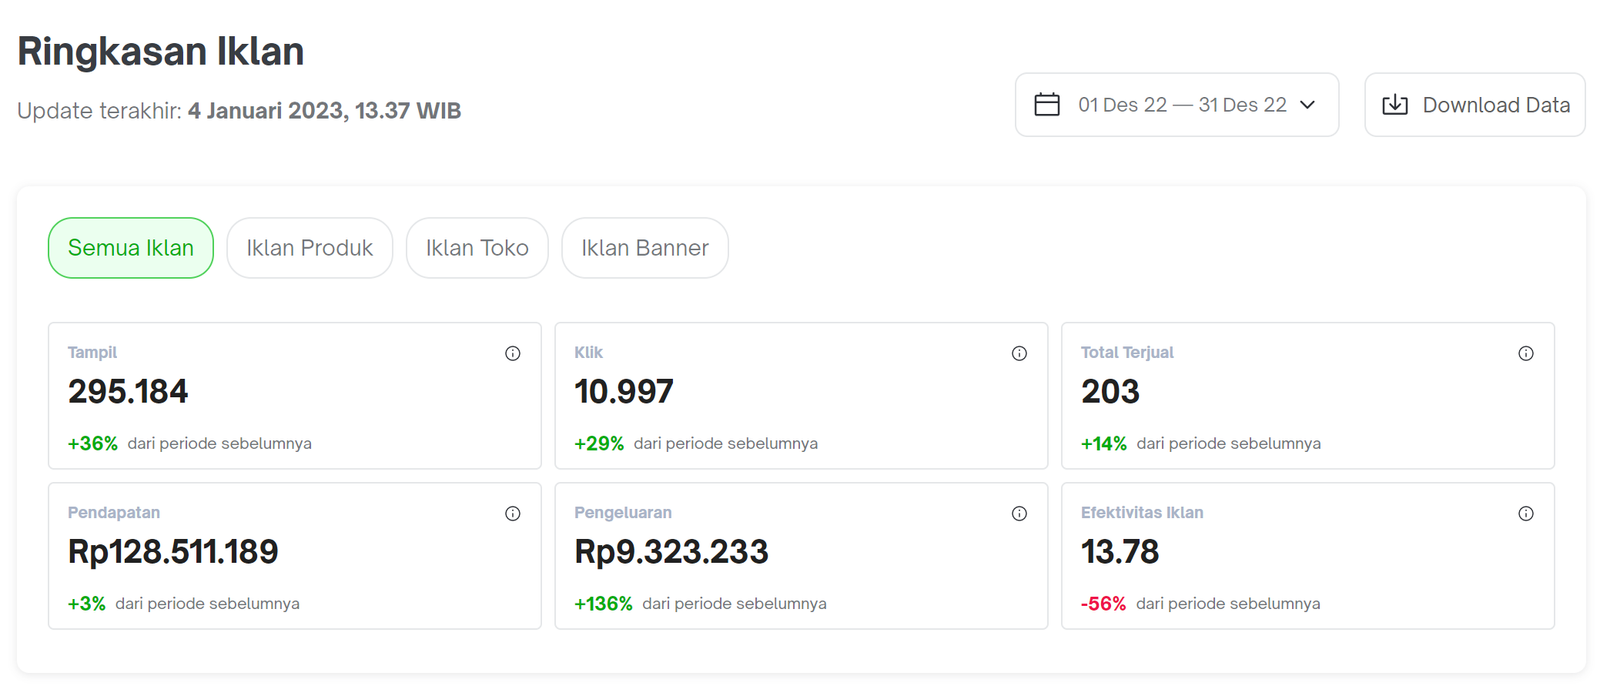Screen dimensions: 1600x686
Task: Open the Total Terjual info icon
Action: tap(1526, 353)
